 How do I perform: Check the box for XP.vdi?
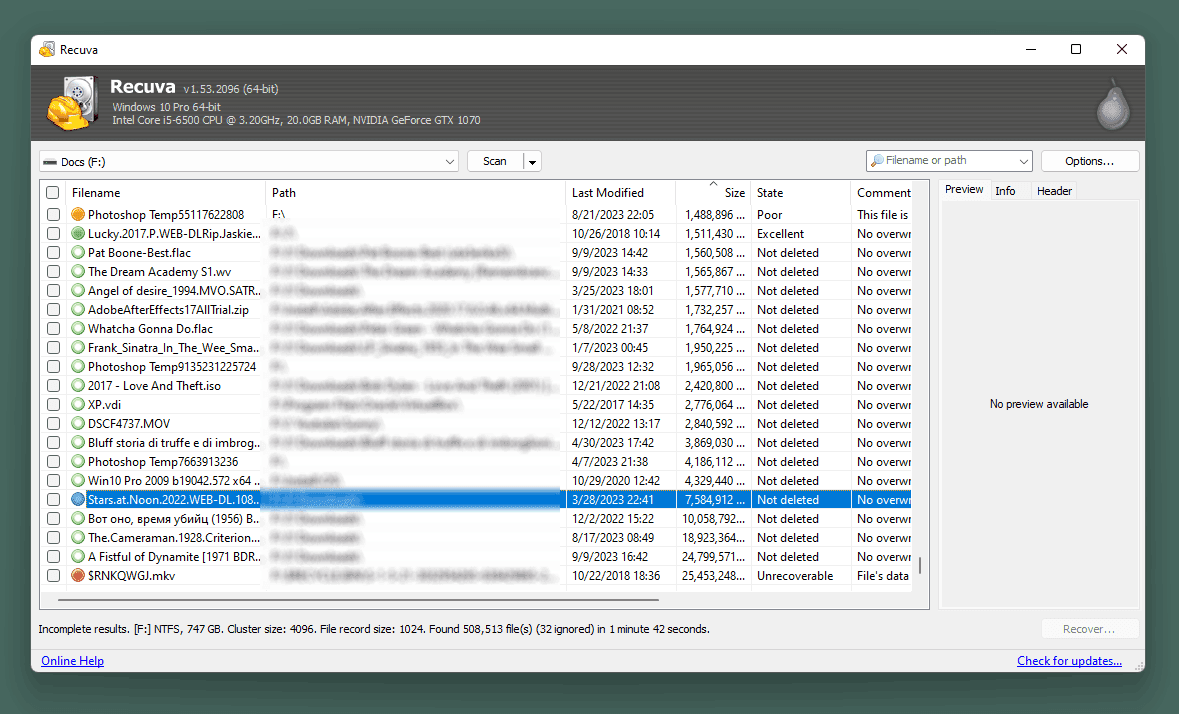(53, 404)
